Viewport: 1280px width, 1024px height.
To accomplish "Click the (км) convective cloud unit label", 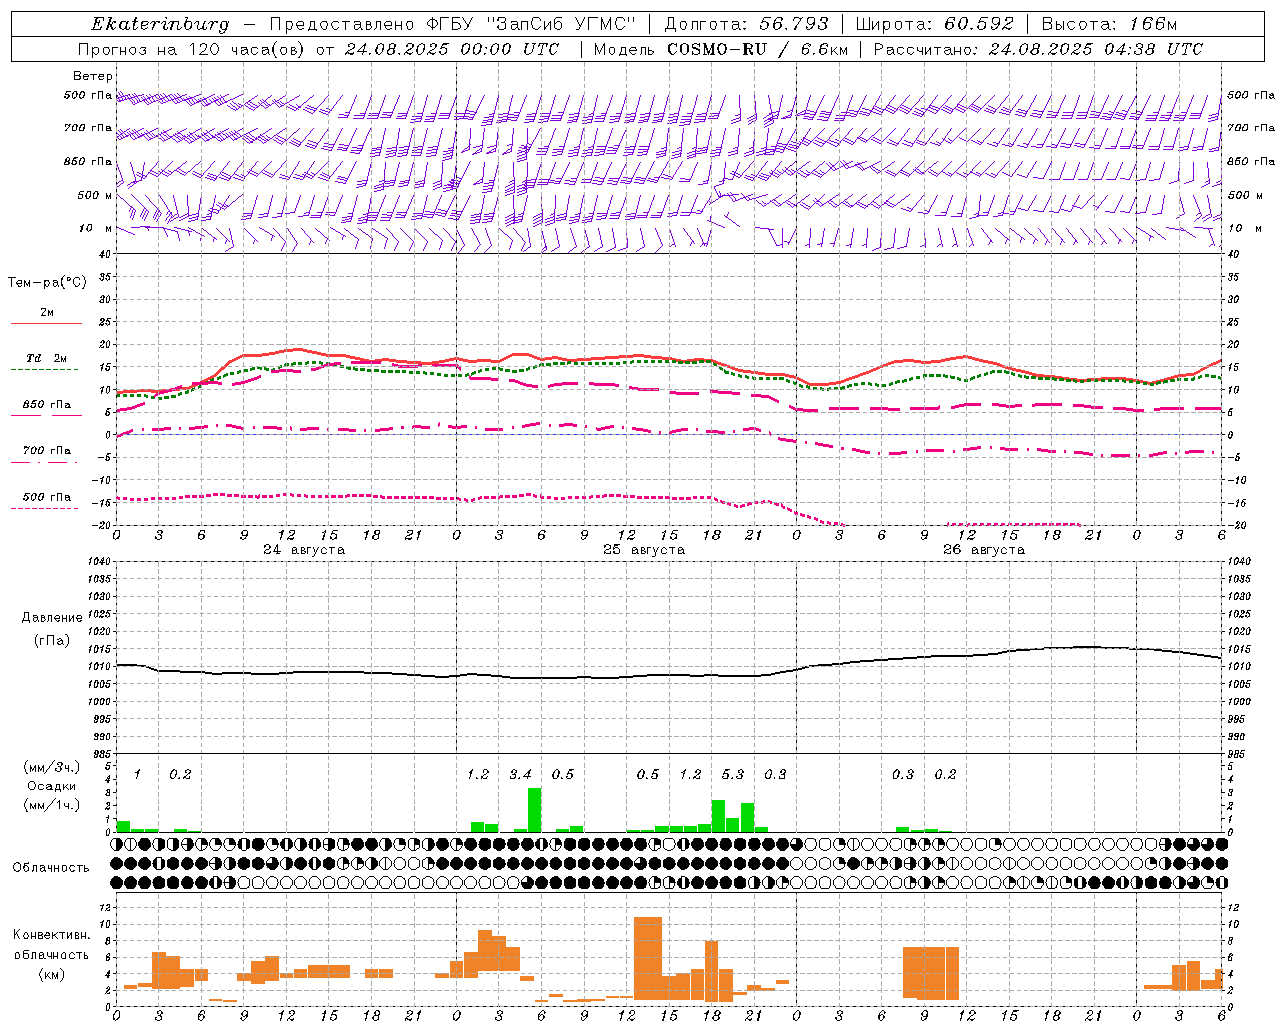I will click(x=51, y=974).
